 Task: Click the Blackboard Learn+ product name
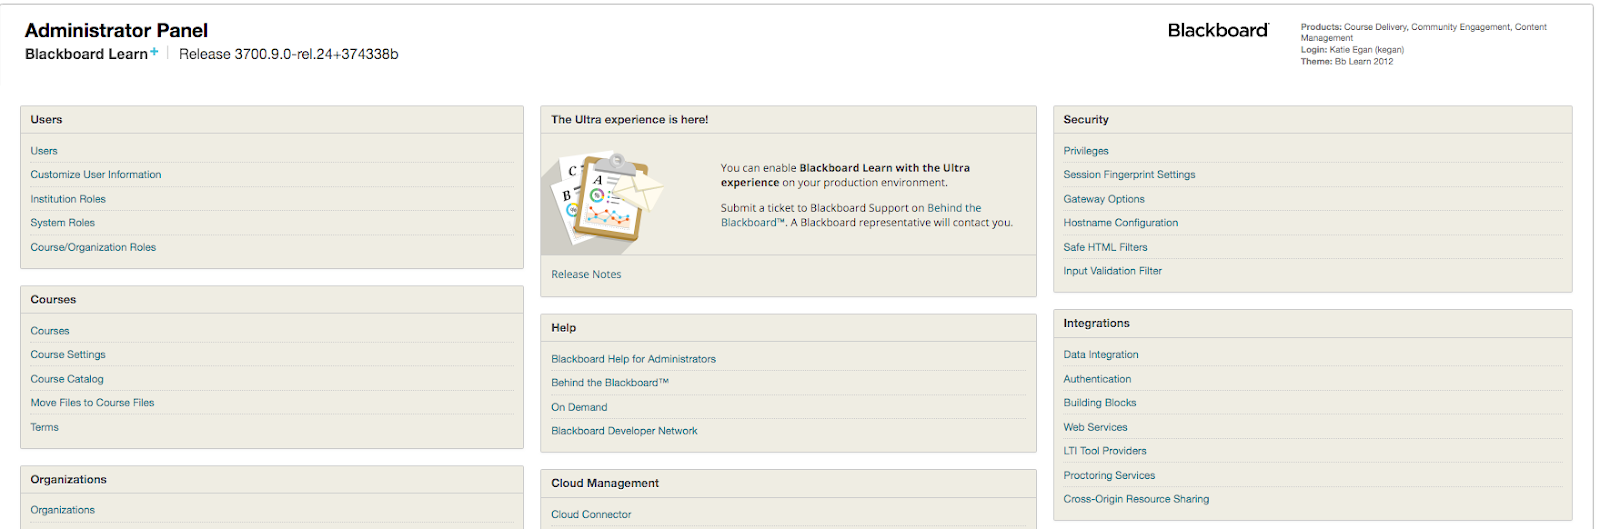pos(92,54)
